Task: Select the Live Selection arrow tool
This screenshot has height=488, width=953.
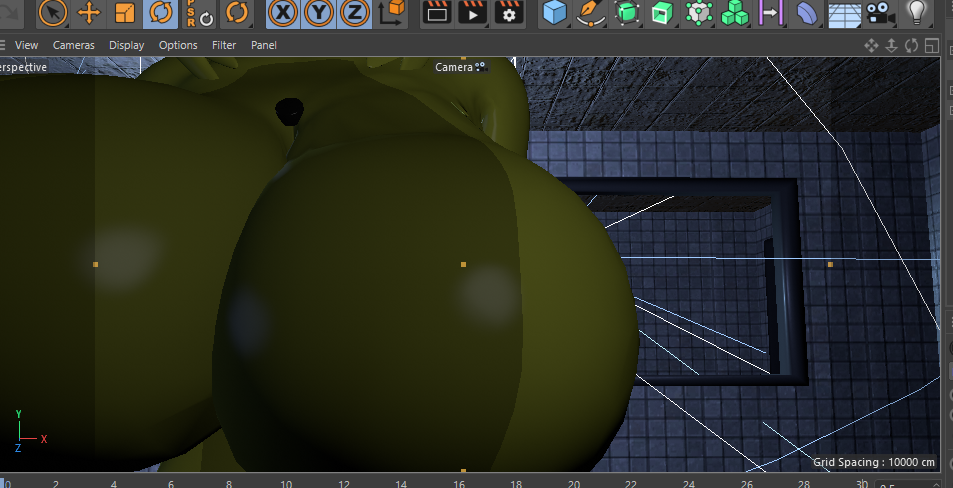Action: click(x=53, y=13)
